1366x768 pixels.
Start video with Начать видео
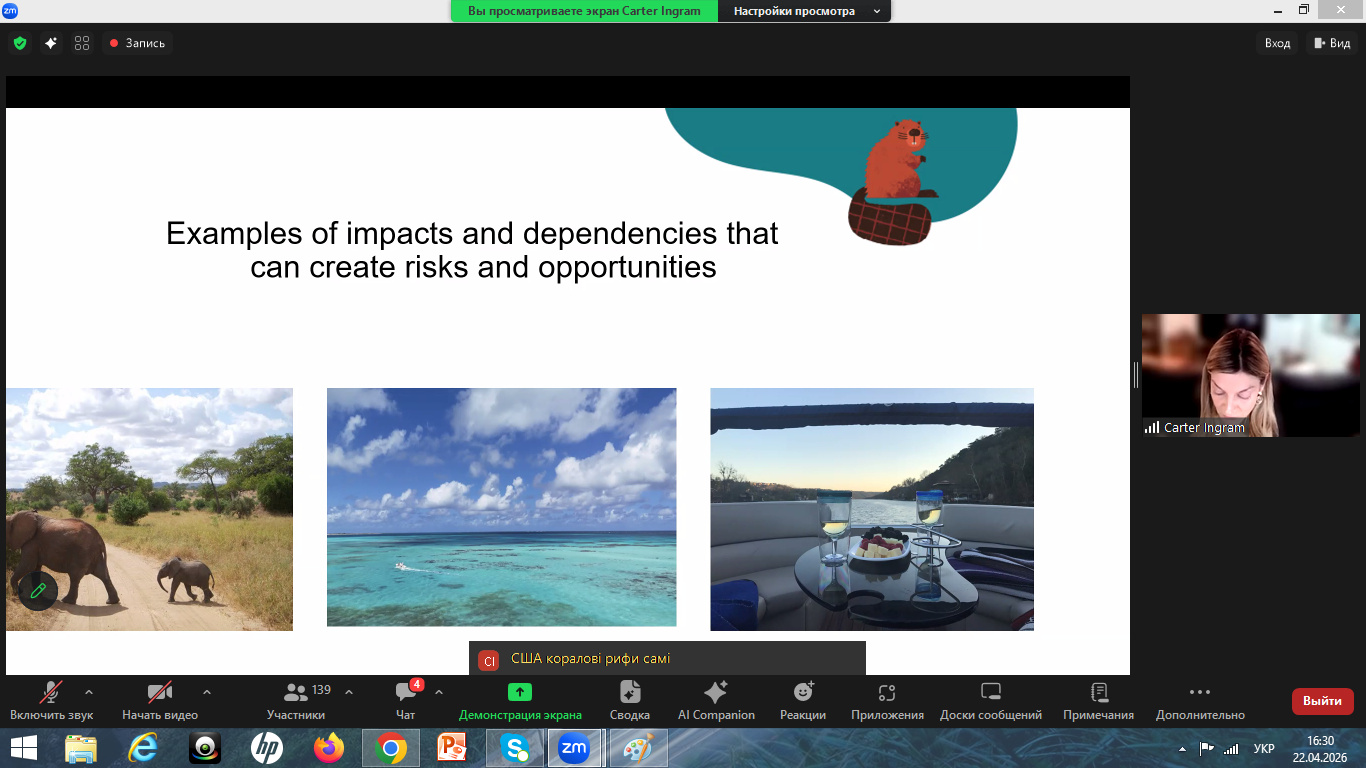click(160, 699)
